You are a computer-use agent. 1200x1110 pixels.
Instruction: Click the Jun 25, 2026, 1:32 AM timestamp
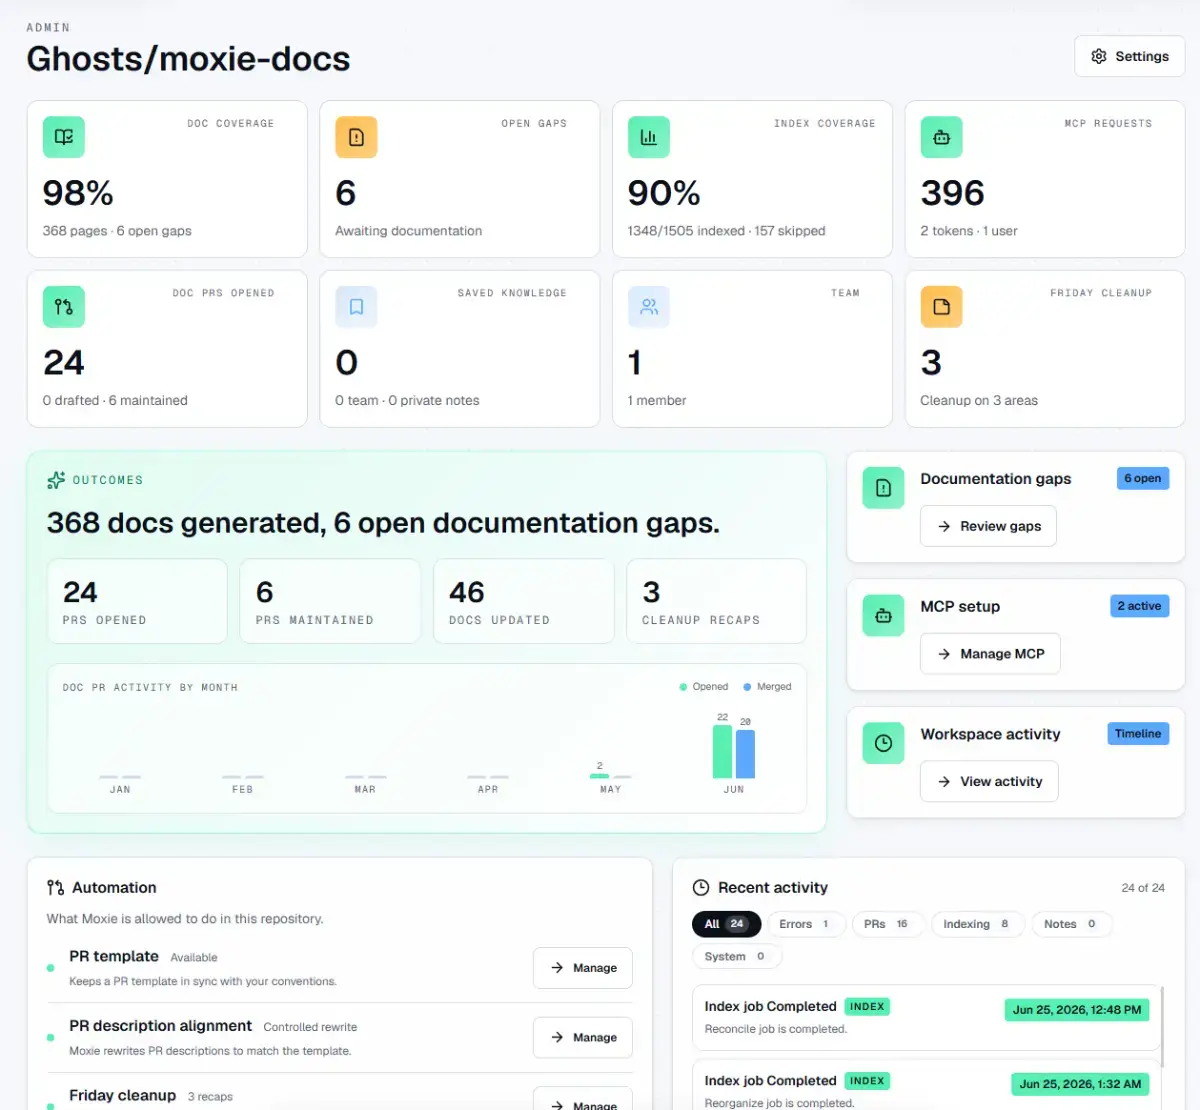tap(1080, 1084)
